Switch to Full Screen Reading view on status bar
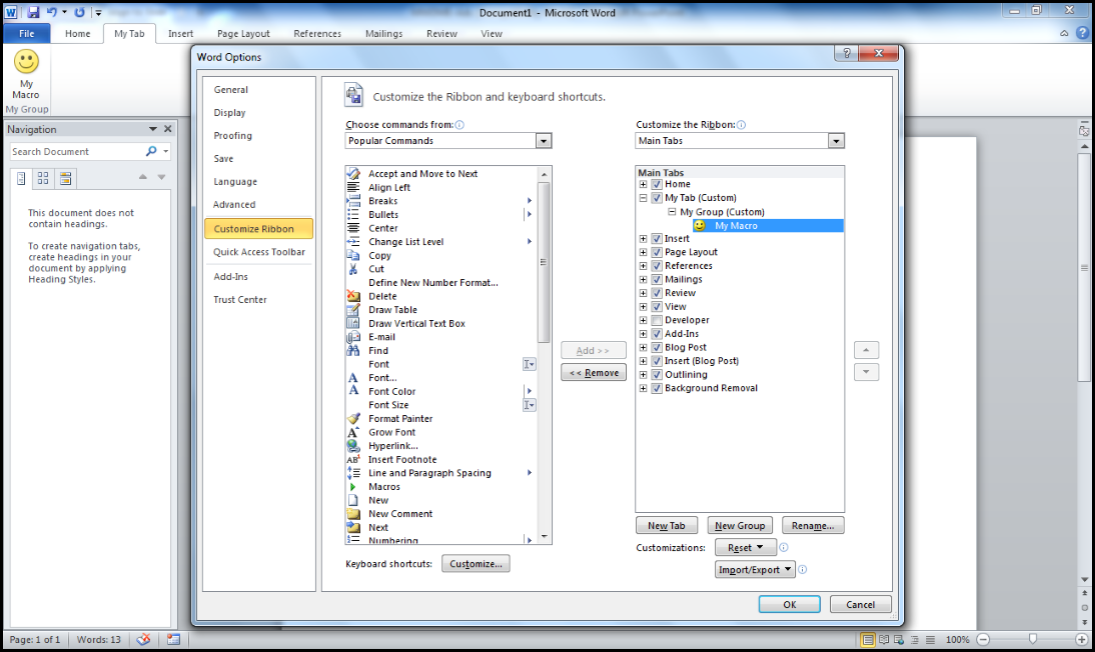Image resolution: width=1095 pixels, height=652 pixels. point(884,639)
